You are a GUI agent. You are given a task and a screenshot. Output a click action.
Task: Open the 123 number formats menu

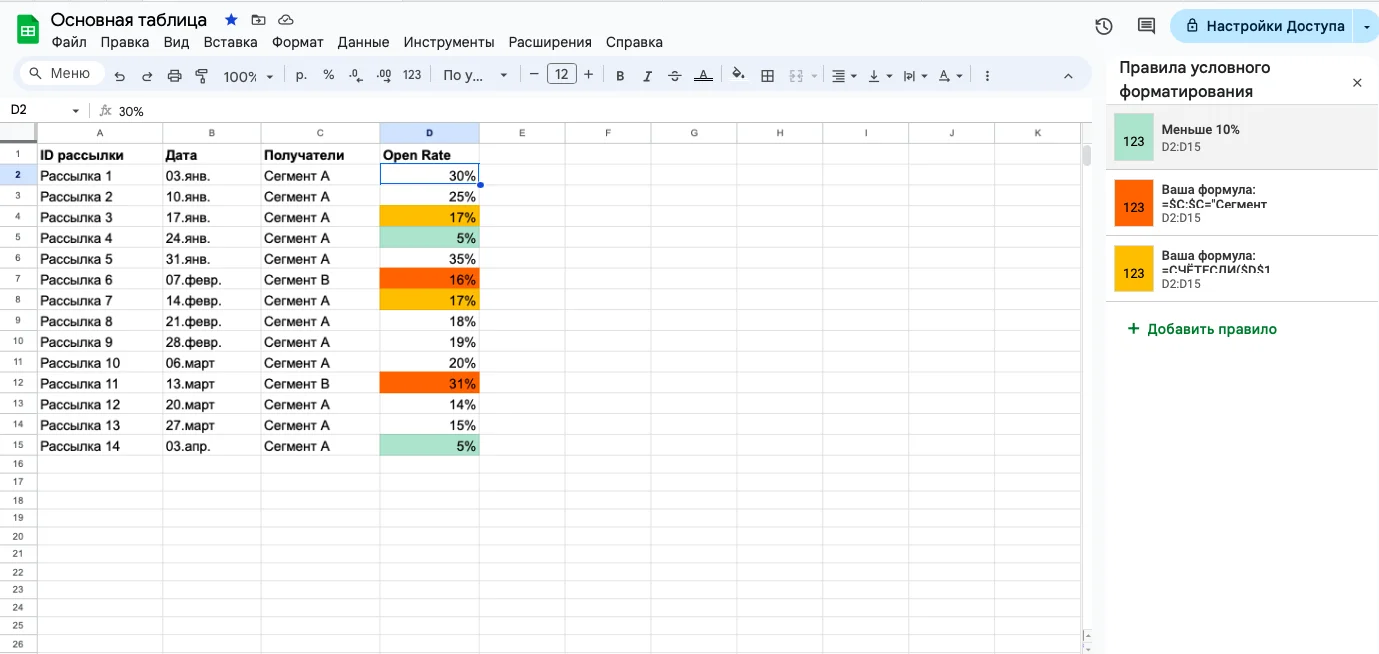pyautogui.click(x=412, y=75)
